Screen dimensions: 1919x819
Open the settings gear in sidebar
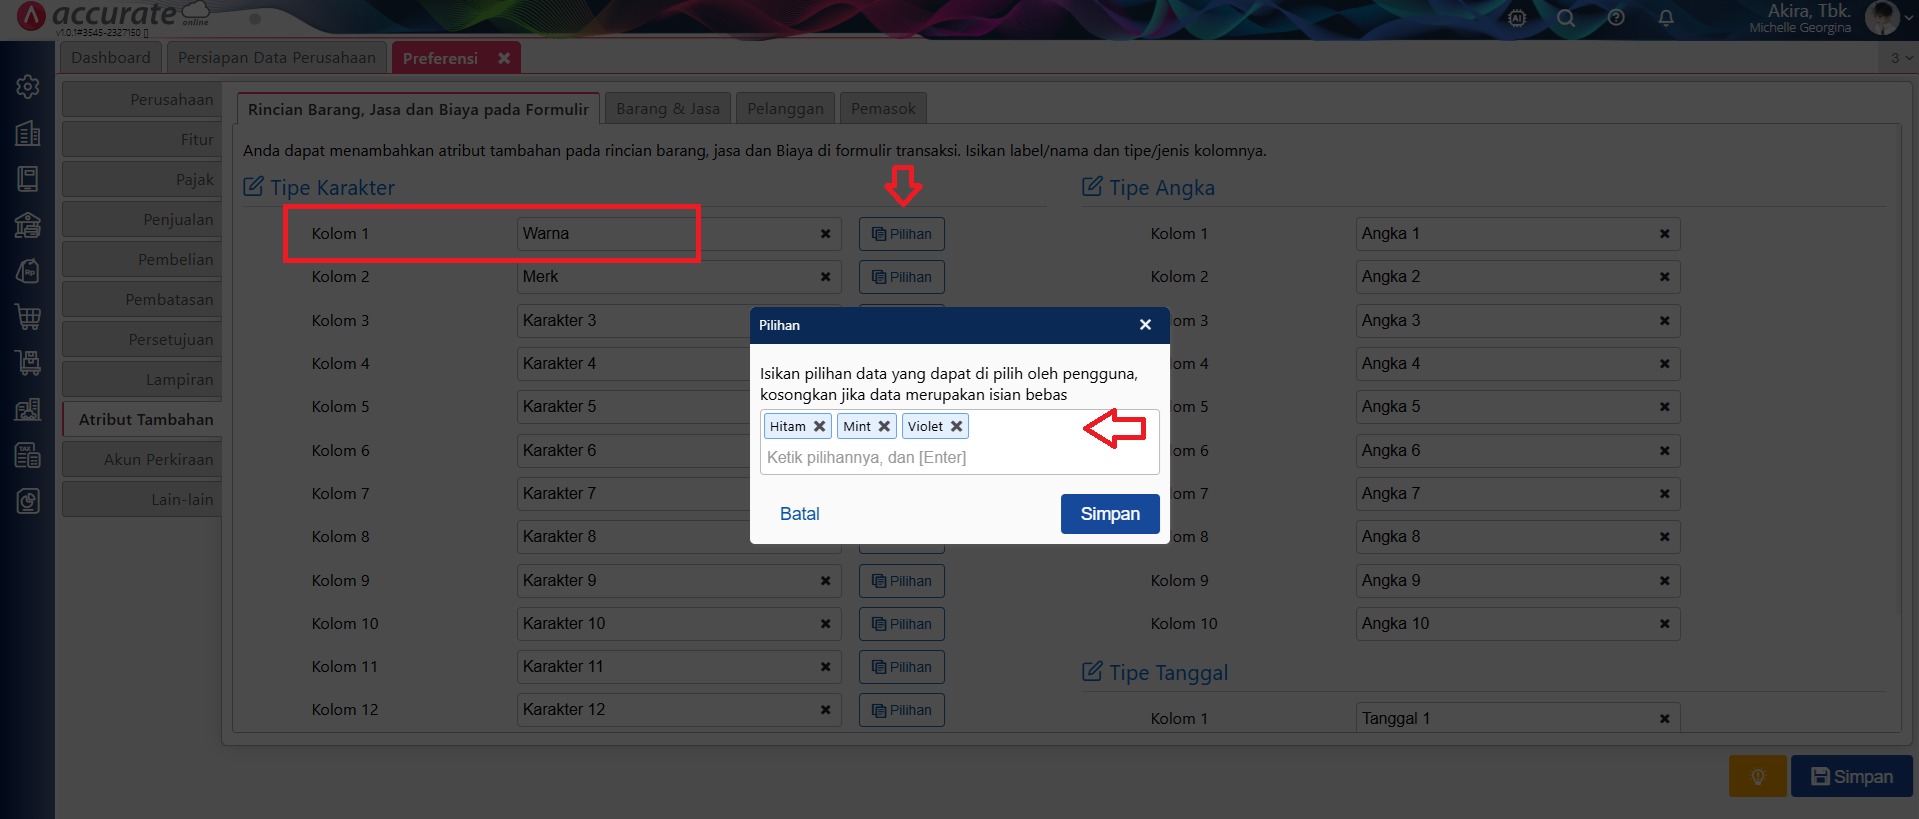coord(28,87)
